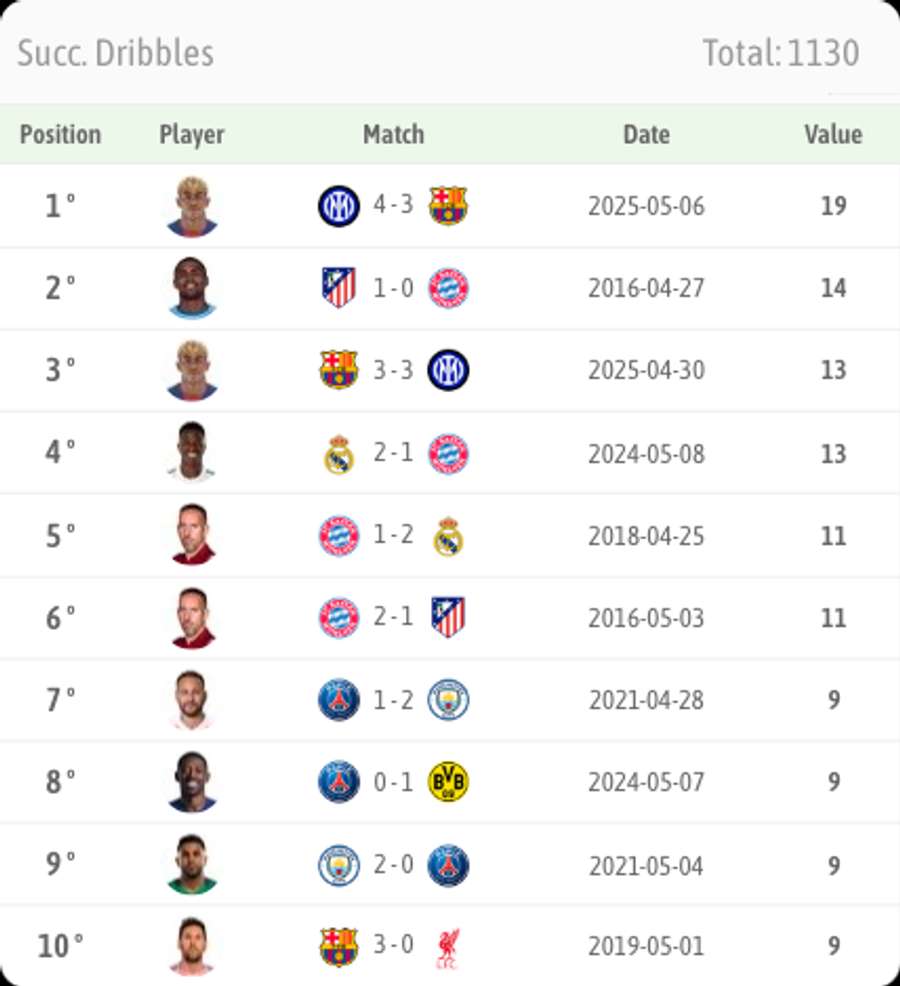
Task: Open the Bayern Munich badge in row 2
Action: (452, 287)
